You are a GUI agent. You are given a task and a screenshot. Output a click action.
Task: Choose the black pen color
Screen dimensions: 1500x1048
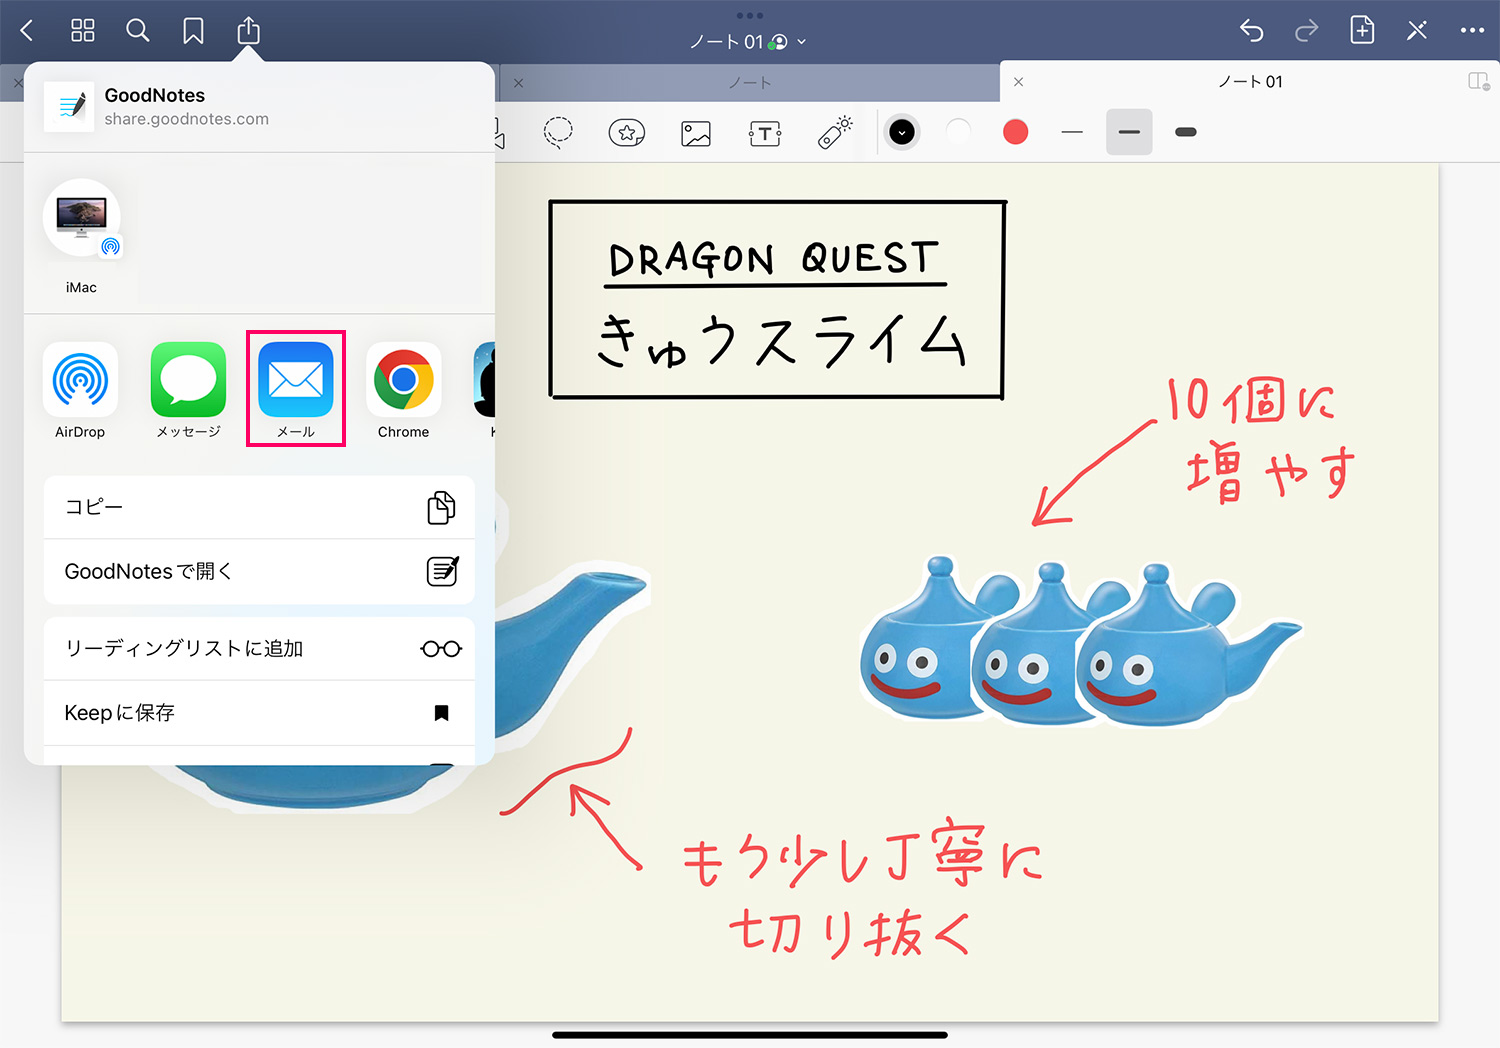[902, 132]
